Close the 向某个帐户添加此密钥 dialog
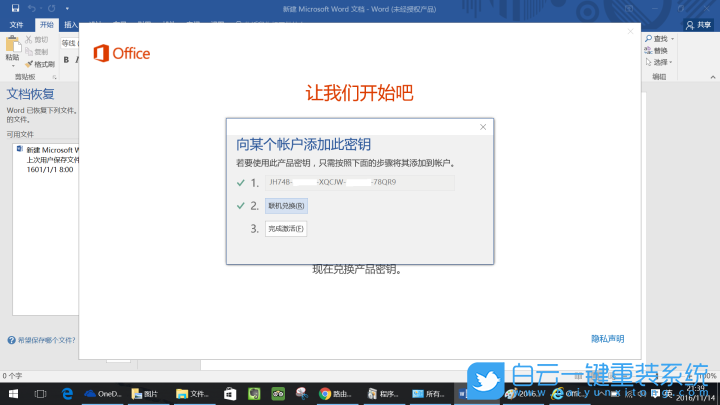720x405 pixels. [483, 127]
